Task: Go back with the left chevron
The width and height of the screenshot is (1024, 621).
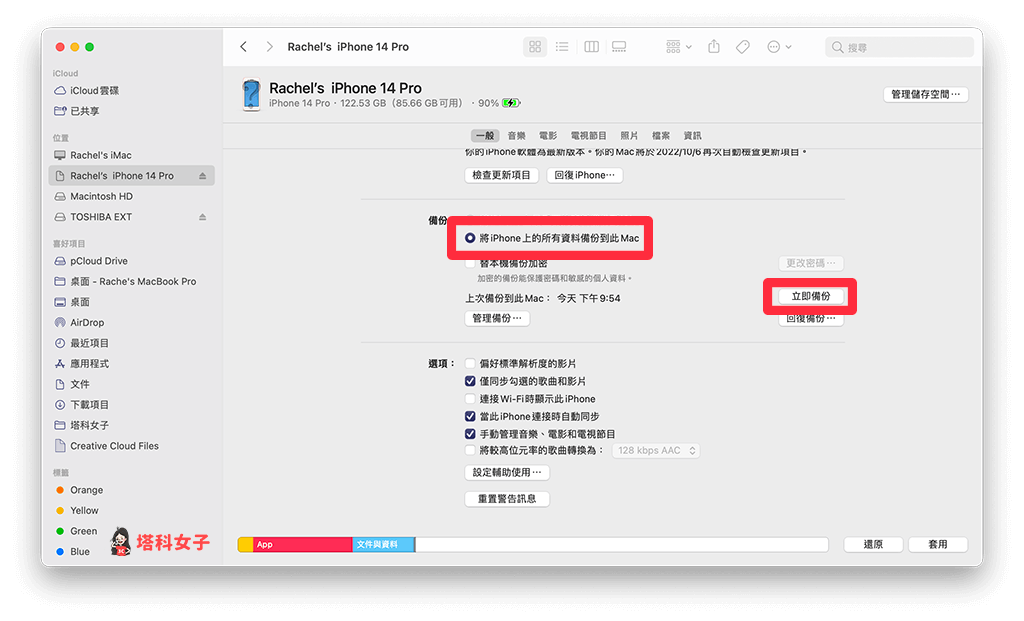Action: pos(244,47)
